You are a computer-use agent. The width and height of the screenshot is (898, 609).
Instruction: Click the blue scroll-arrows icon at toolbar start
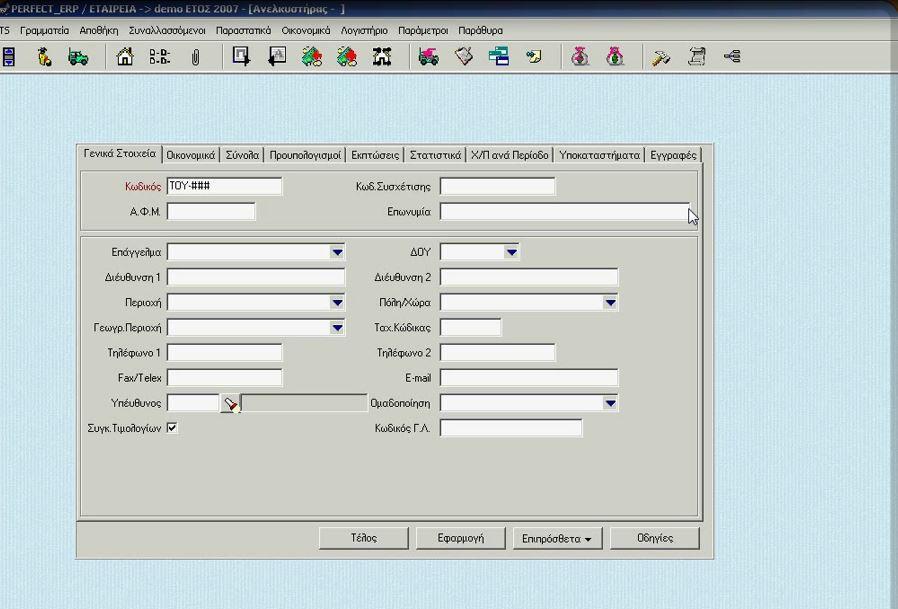(8, 57)
